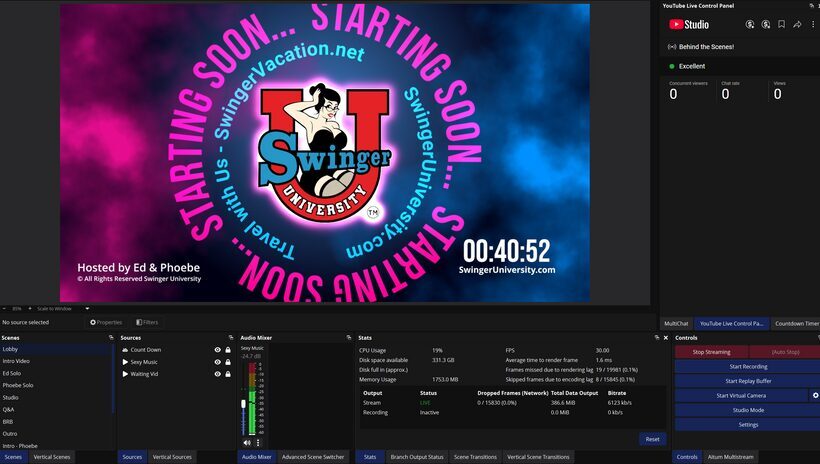
Task: Click the first monetization icon in YouTube Studio
Action: (749, 25)
